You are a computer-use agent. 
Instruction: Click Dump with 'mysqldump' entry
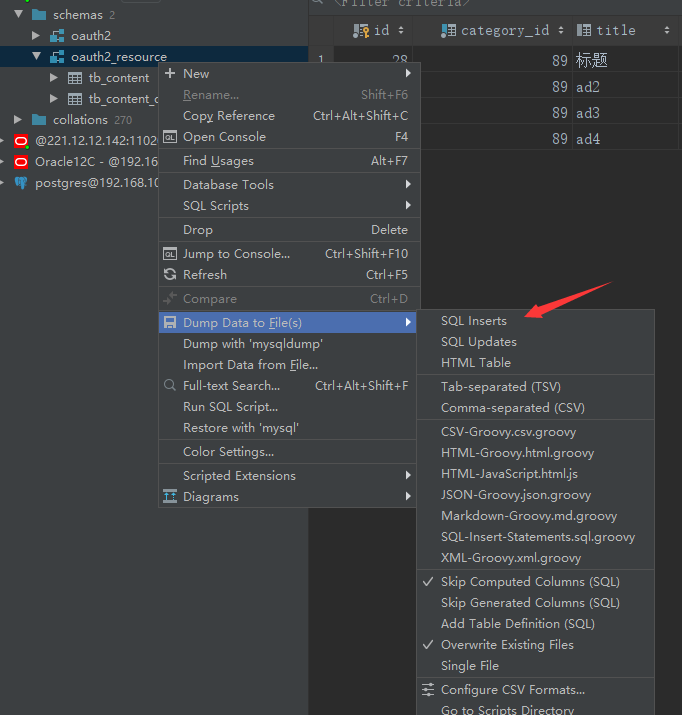288,344
